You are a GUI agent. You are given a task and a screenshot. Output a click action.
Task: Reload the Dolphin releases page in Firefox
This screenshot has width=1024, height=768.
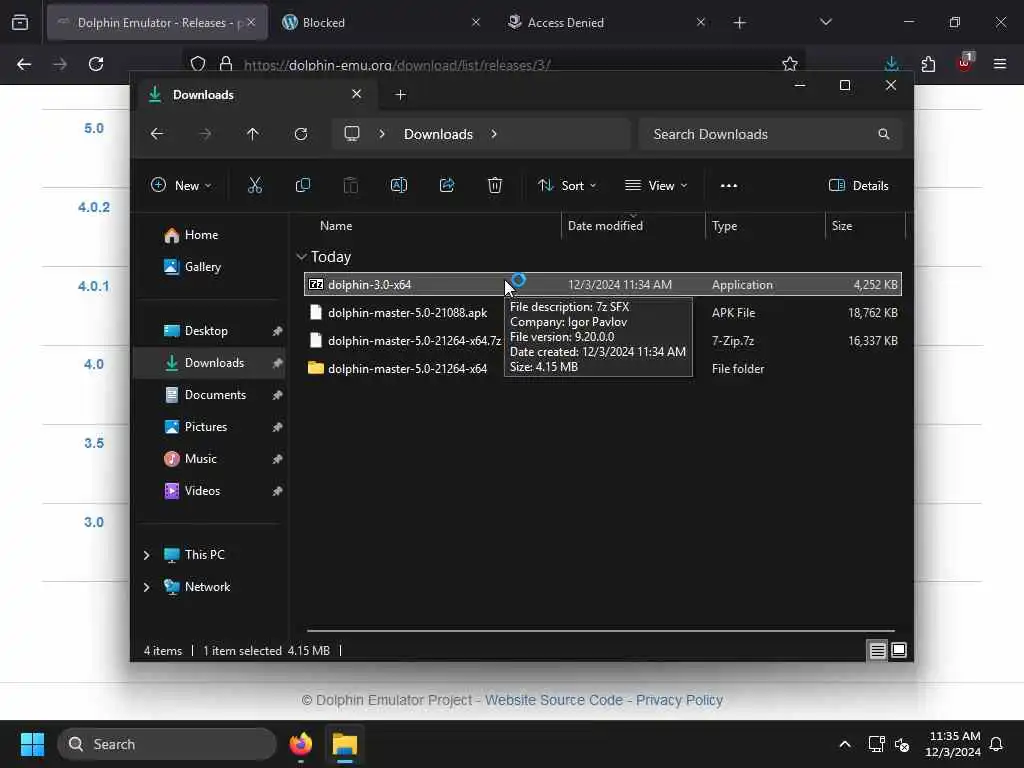click(96, 64)
